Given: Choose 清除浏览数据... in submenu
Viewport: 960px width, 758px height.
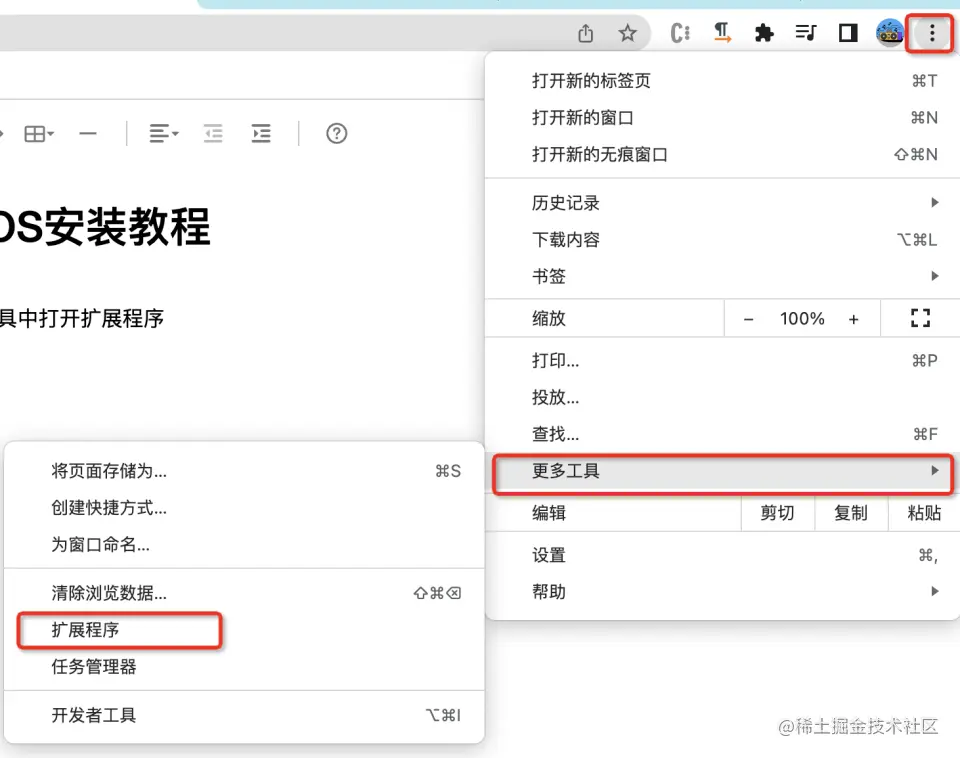Looking at the screenshot, I should point(244,593).
